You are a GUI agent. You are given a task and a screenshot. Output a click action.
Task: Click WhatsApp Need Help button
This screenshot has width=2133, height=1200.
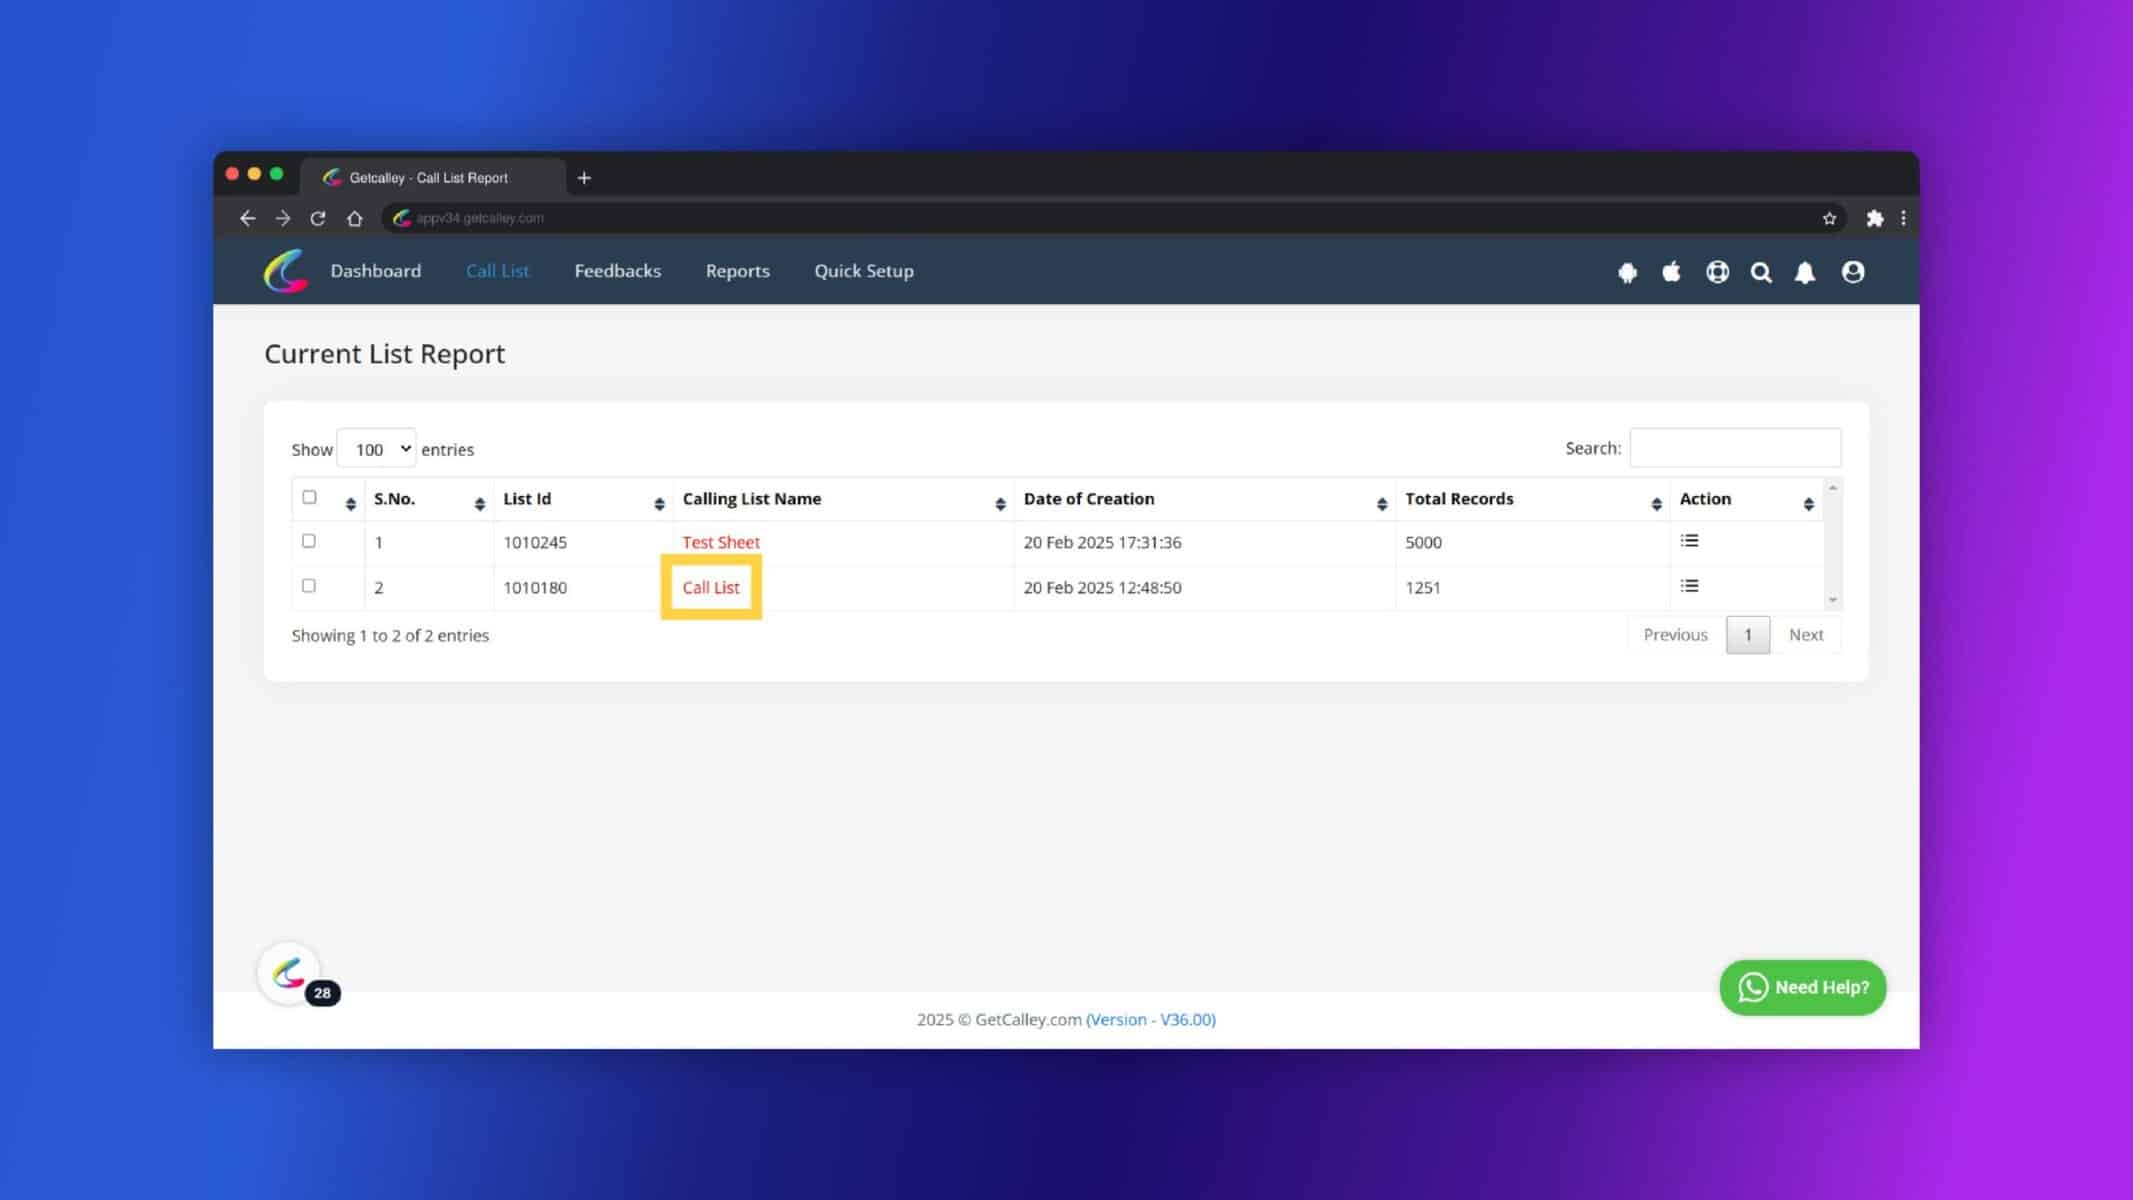pyautogui.click(x=1802, y=987)
